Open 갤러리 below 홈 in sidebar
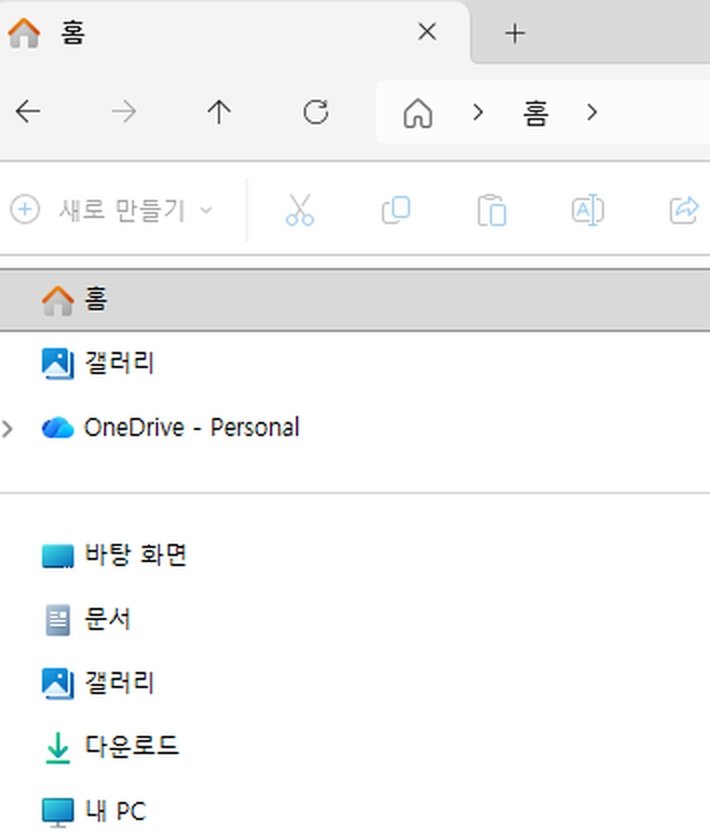 coord(120,363)
